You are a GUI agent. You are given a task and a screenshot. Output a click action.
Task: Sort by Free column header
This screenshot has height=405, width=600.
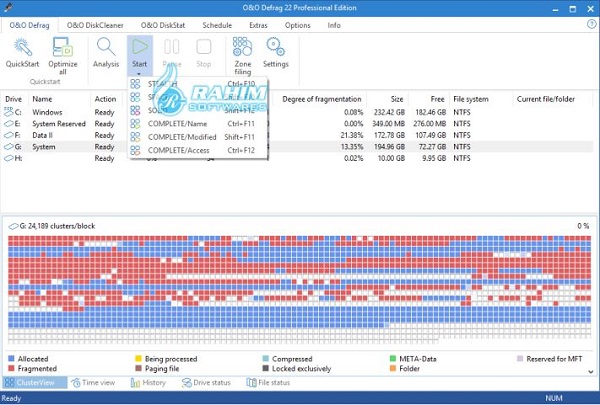(437, 99)
